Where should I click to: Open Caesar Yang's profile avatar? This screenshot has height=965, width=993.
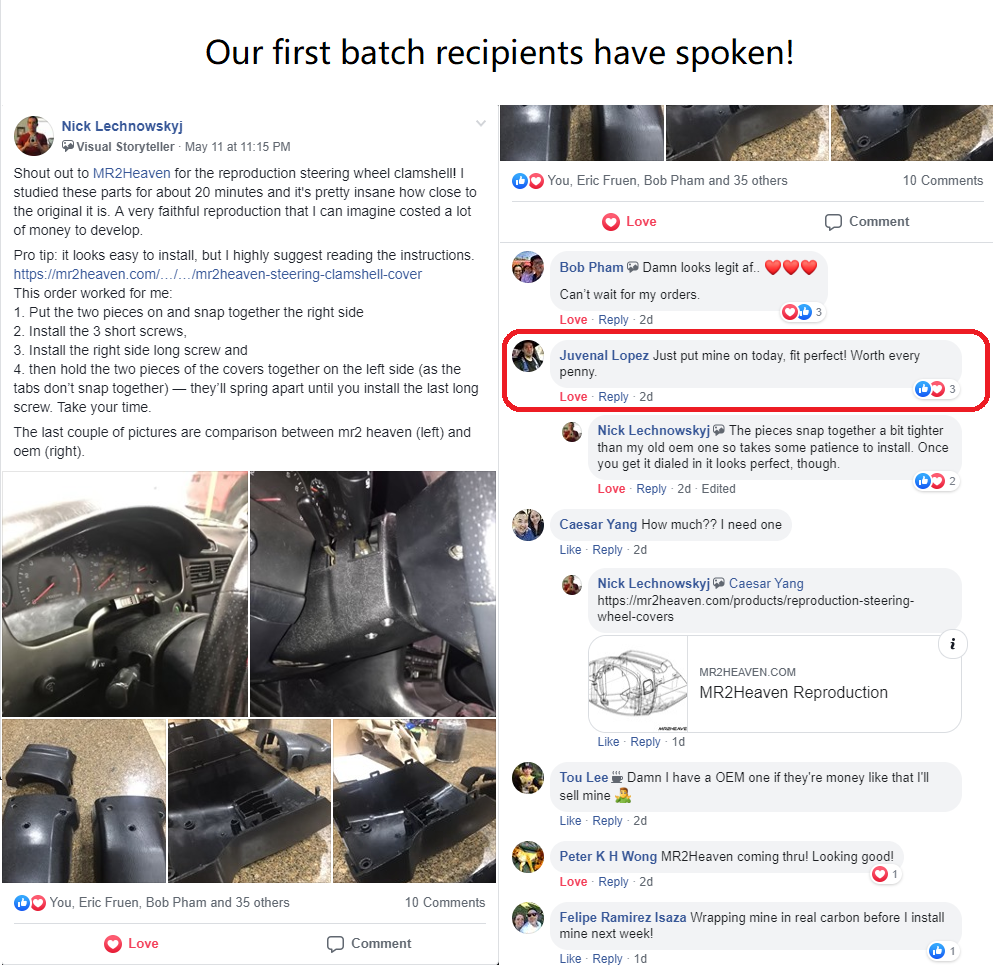tap(528, 525)
